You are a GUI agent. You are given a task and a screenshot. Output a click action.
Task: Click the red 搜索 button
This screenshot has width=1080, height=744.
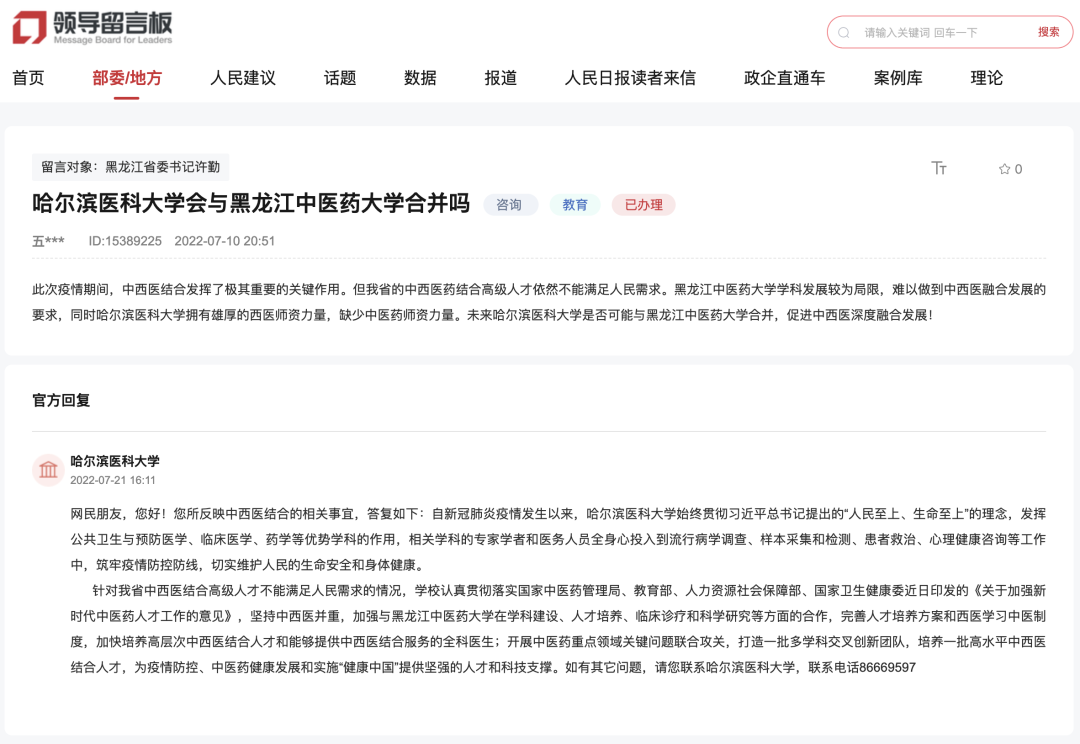pyautogui.click(x=1048, y=32)
